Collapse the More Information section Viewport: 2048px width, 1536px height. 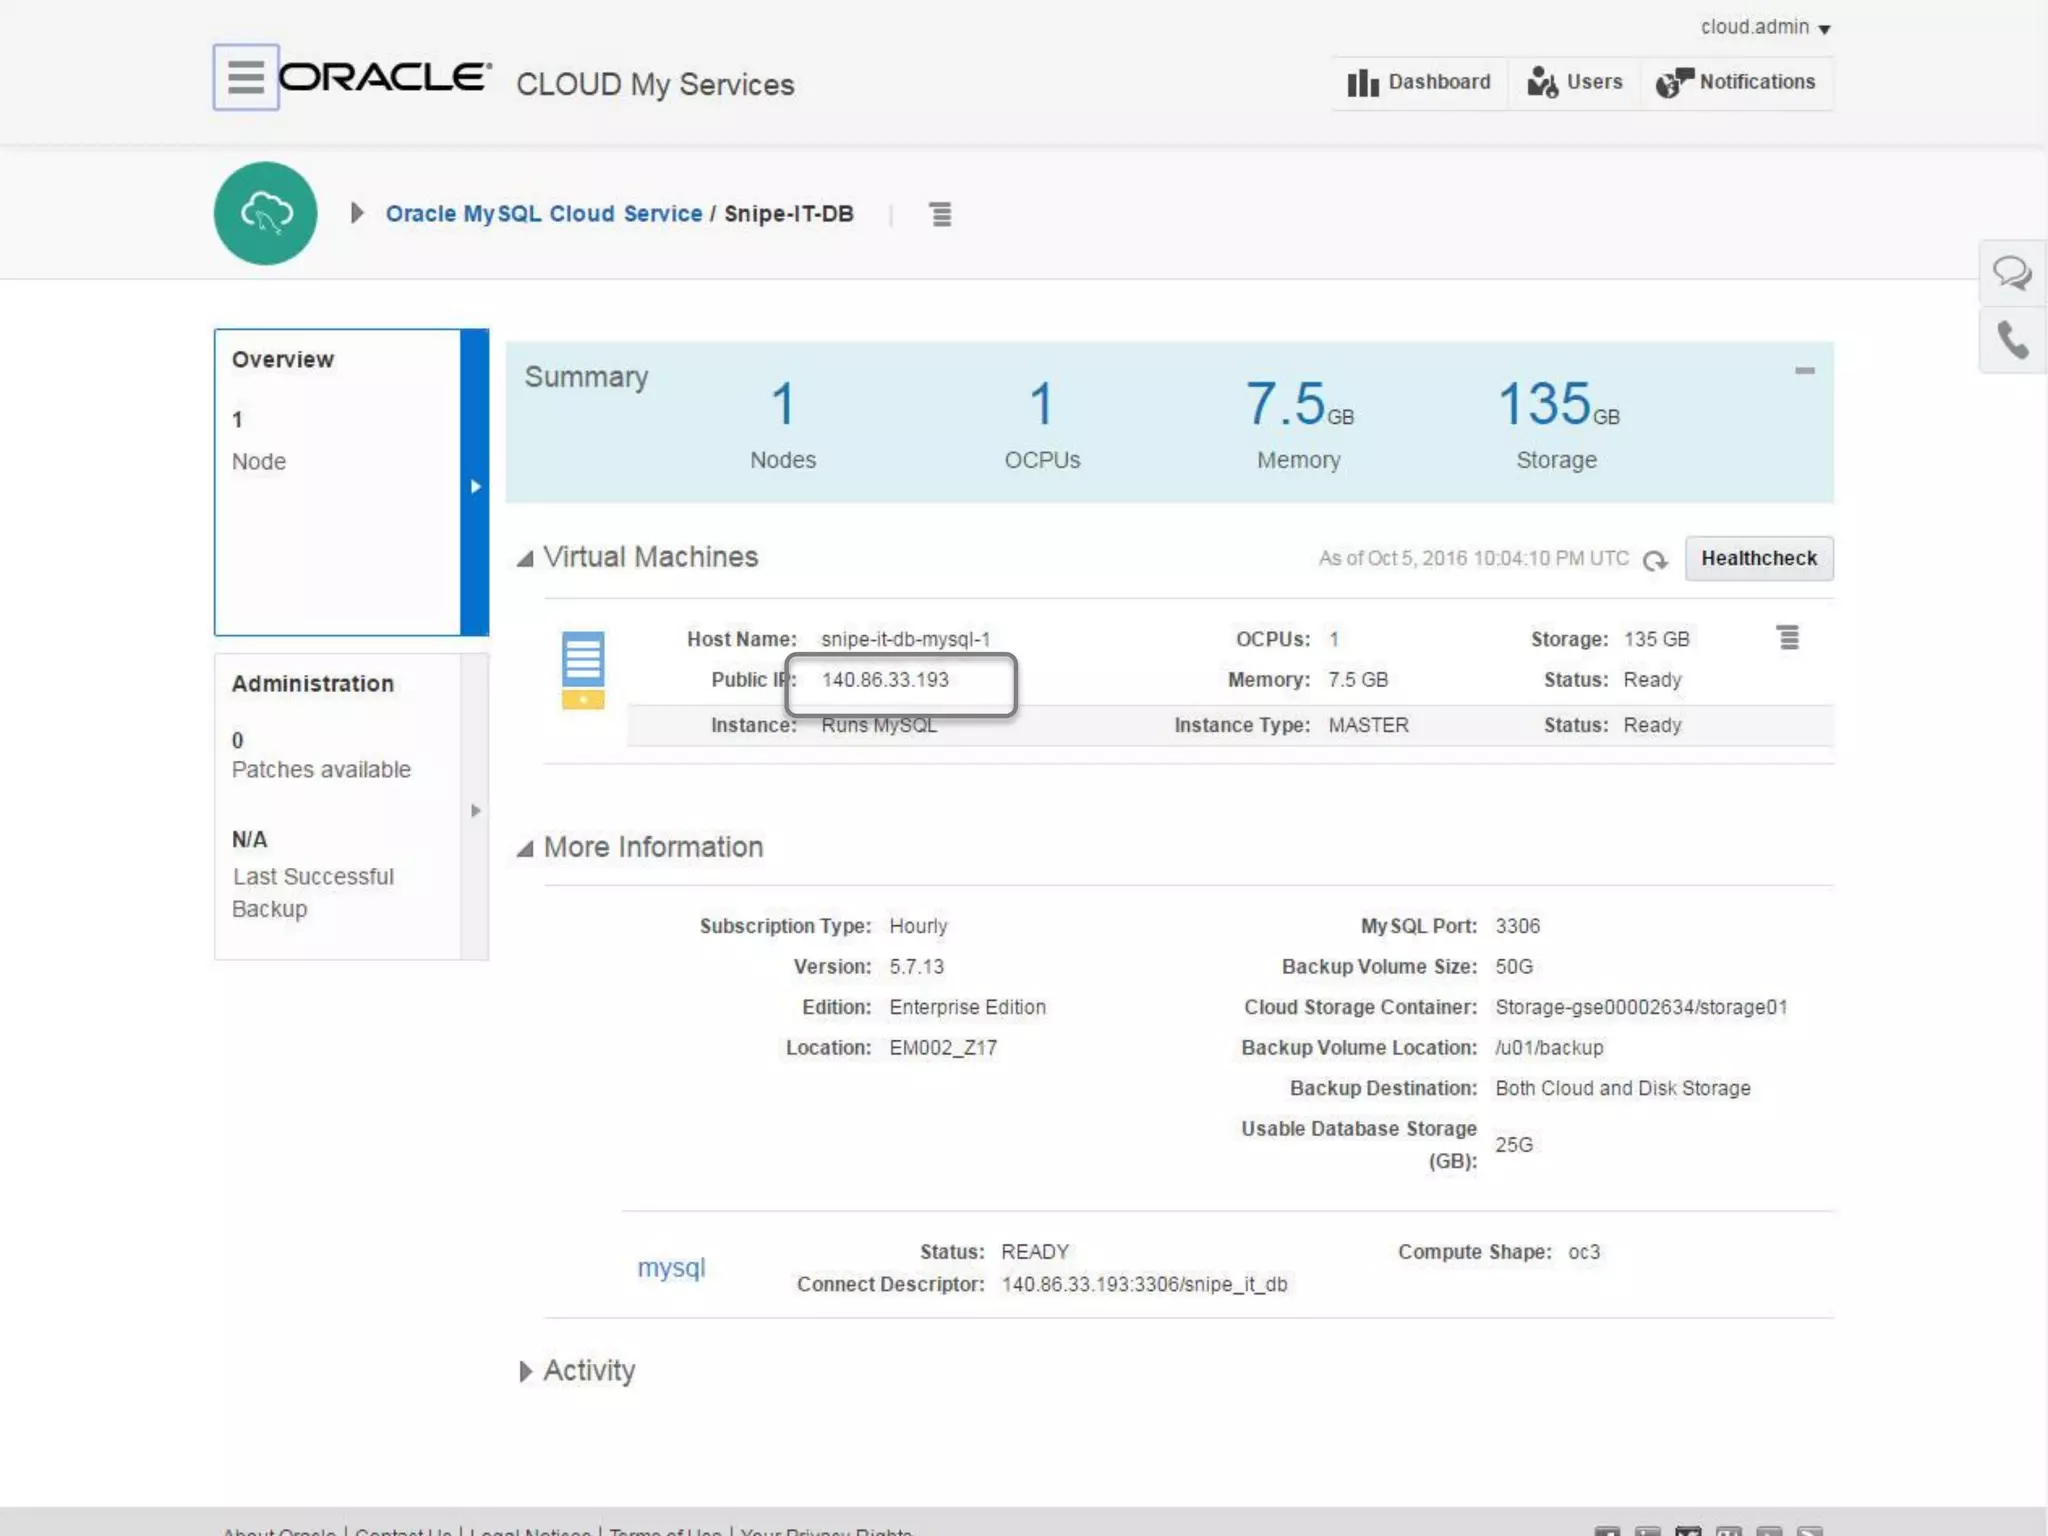click(525, 848)
